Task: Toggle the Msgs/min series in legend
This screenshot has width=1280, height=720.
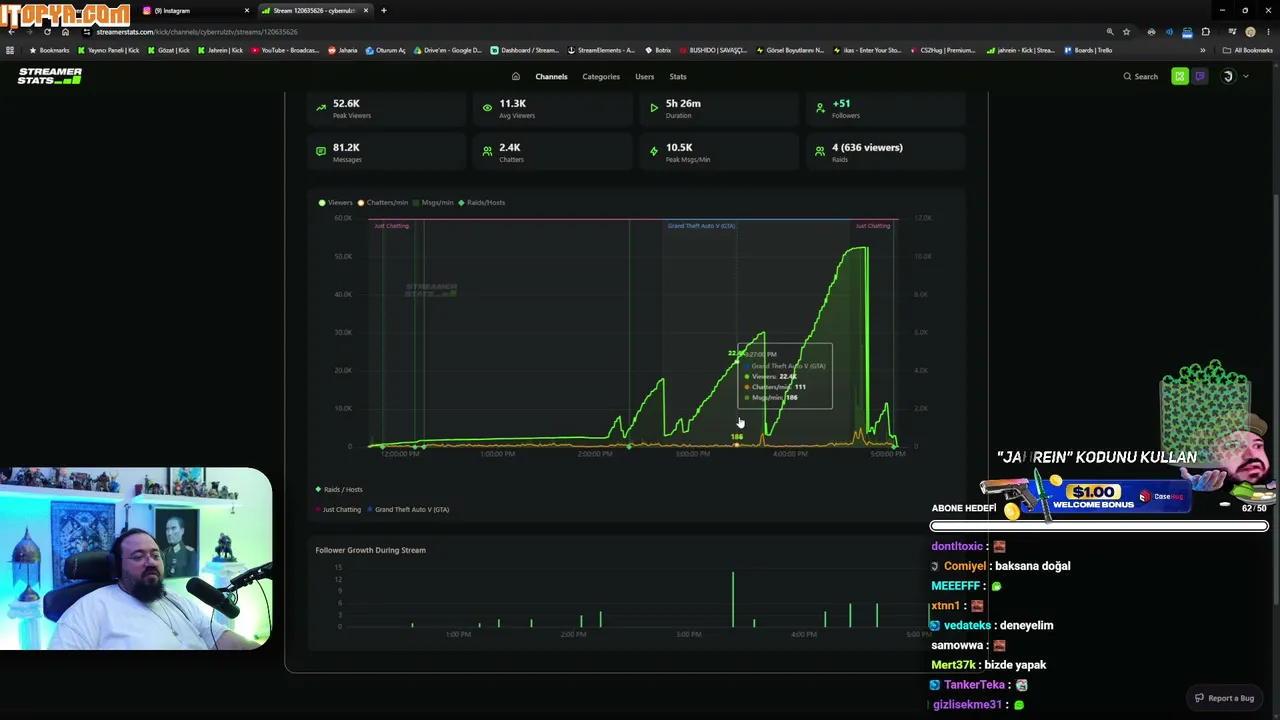Action: coord(434,203)
